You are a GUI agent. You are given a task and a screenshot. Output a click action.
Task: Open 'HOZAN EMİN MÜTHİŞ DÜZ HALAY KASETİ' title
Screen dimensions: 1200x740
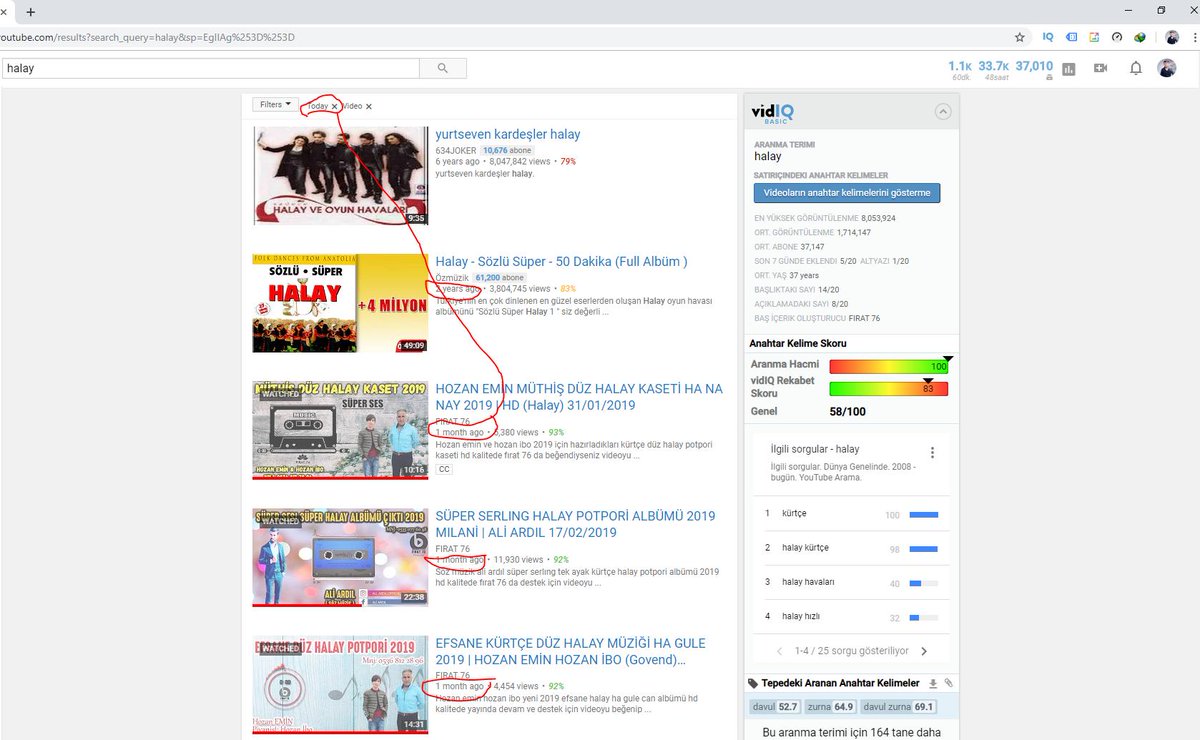click(579, 397)
